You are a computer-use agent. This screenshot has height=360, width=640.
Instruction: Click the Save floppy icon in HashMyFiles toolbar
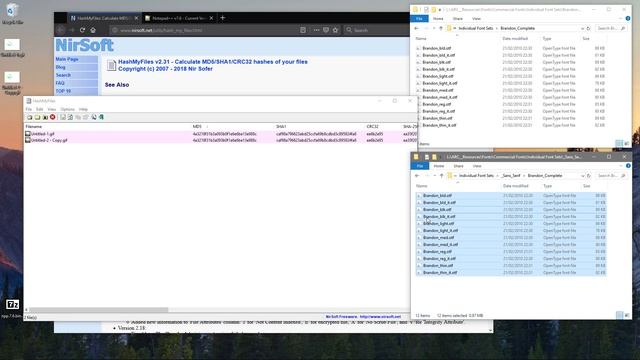tap(62, 117)
